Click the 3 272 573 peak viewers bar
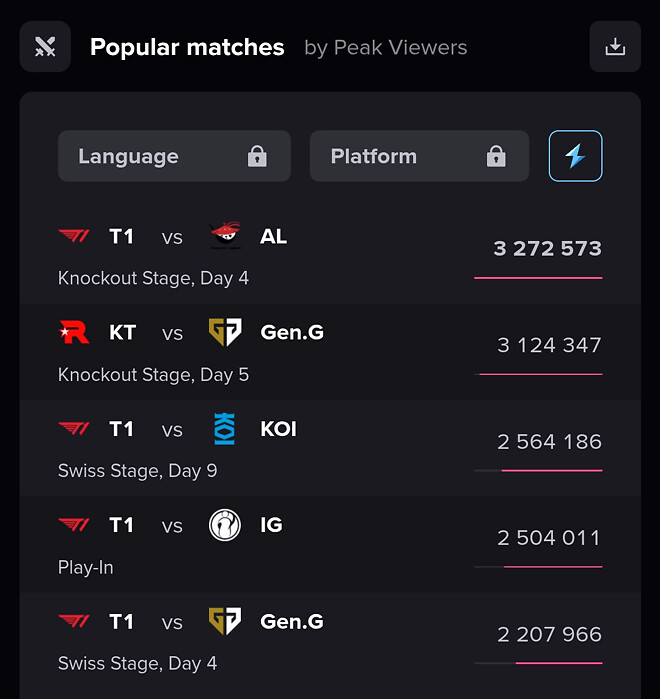660x699 pixels. tap(538, 277)
